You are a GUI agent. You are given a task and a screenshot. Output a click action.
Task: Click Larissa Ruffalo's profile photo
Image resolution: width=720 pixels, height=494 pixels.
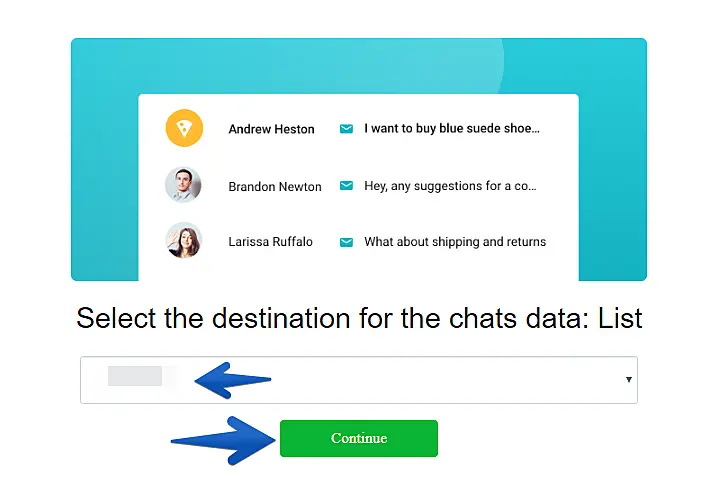click(x=183, y=241)
